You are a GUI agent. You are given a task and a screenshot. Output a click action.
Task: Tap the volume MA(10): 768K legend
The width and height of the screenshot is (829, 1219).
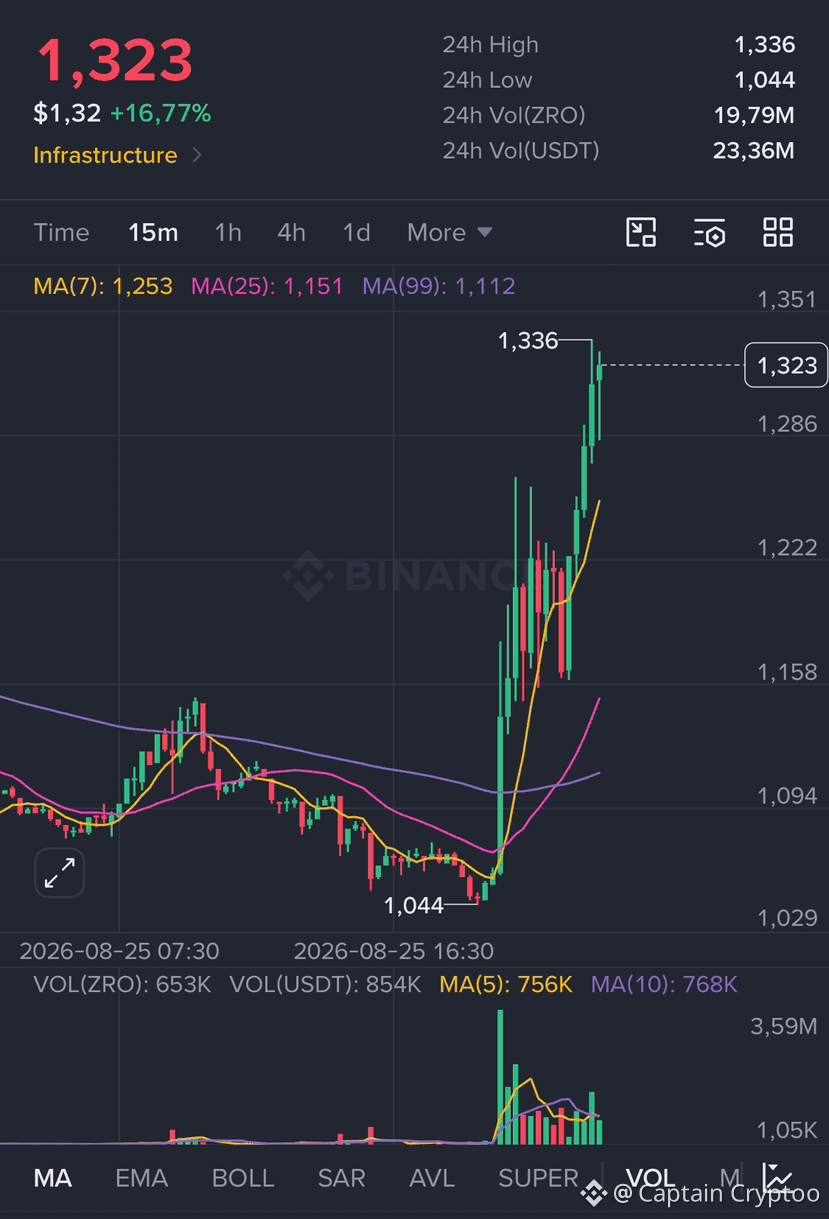664,985
